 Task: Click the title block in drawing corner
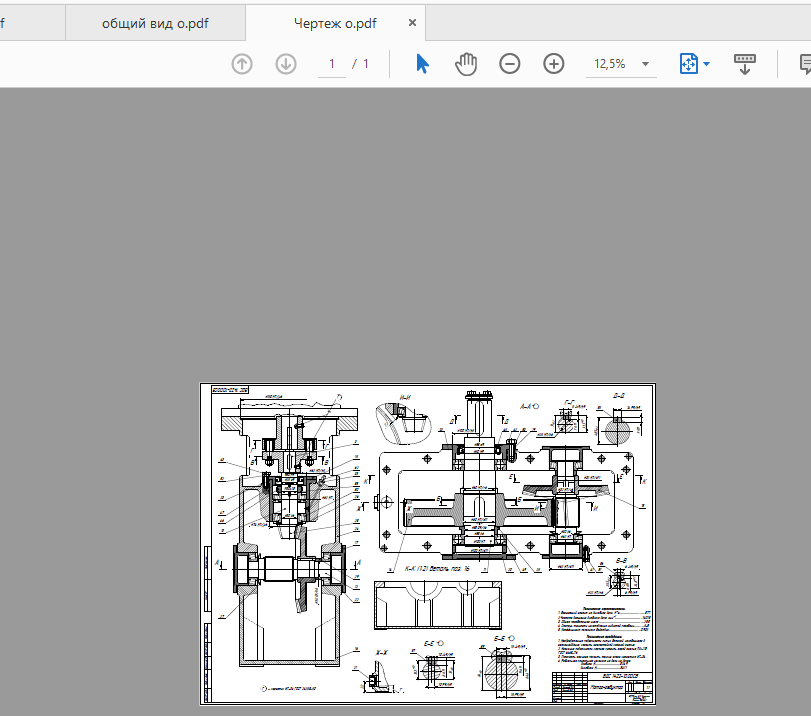pyautogui.click(x=604, y=687)
